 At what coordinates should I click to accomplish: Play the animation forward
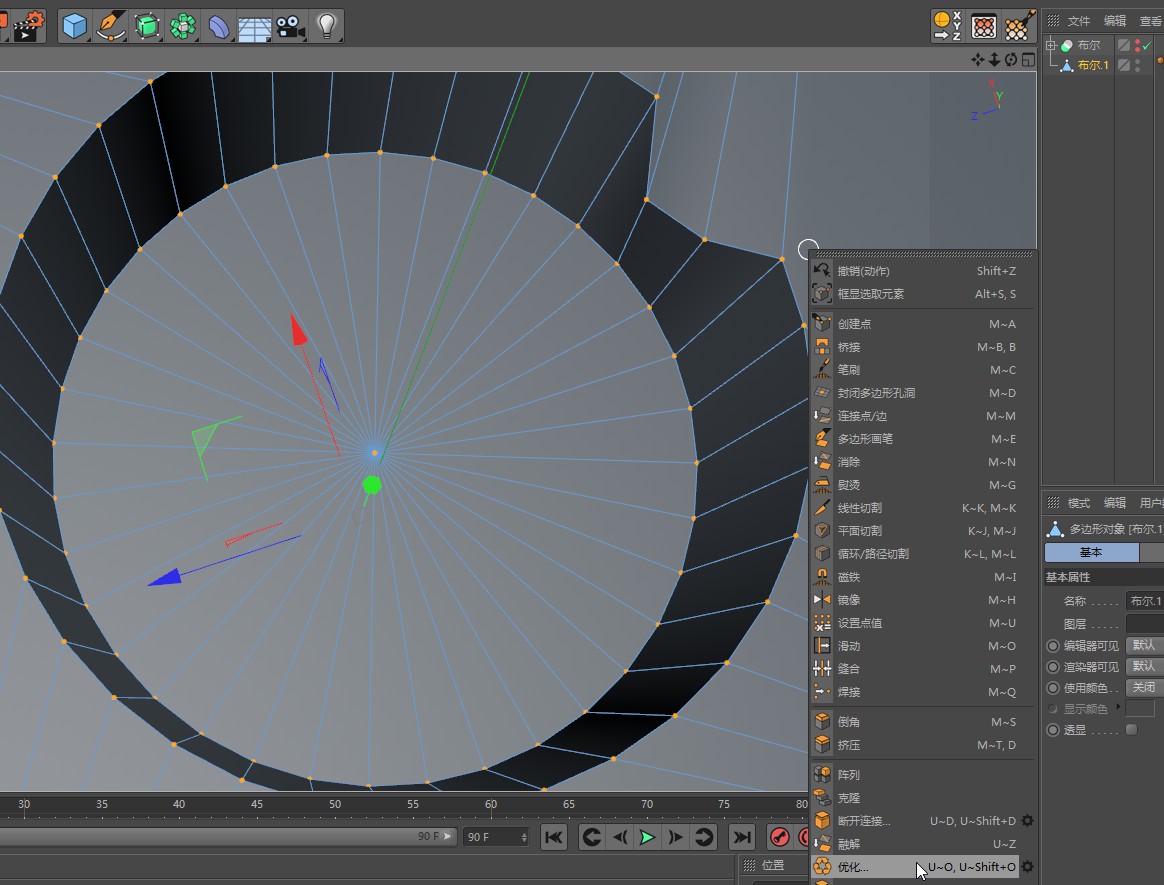pos(647,837)
